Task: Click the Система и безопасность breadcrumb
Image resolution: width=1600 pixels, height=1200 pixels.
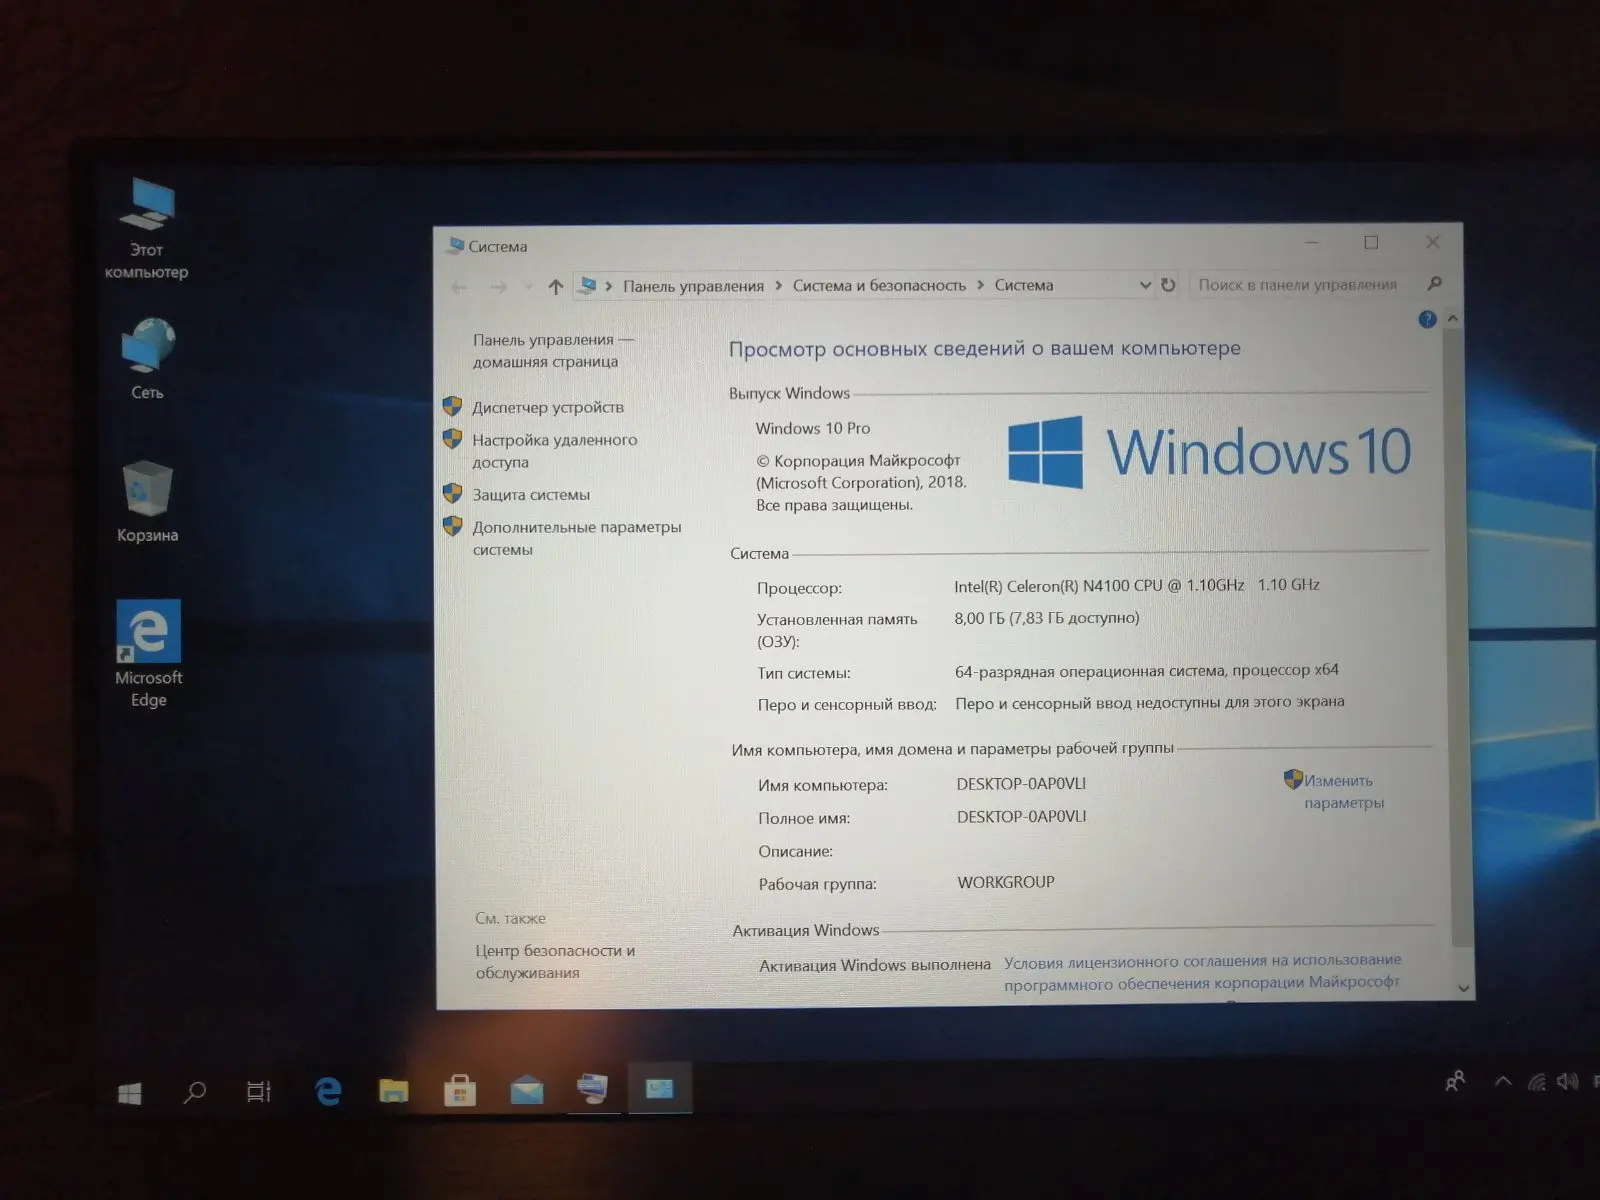Action: coord(879,285)
